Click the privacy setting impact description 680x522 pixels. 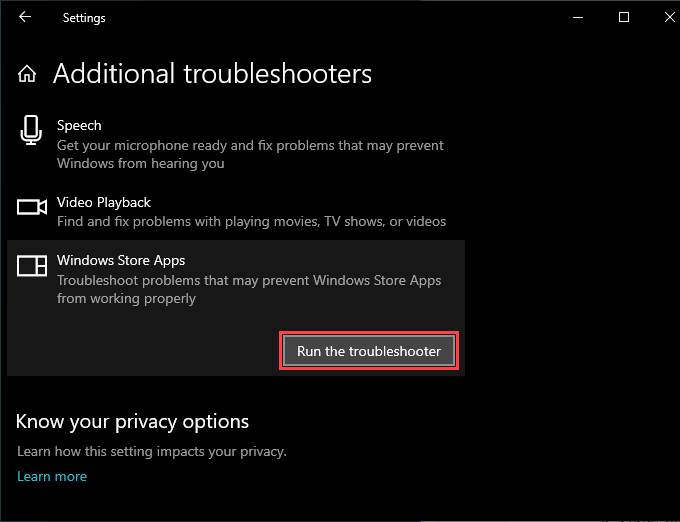152,451
